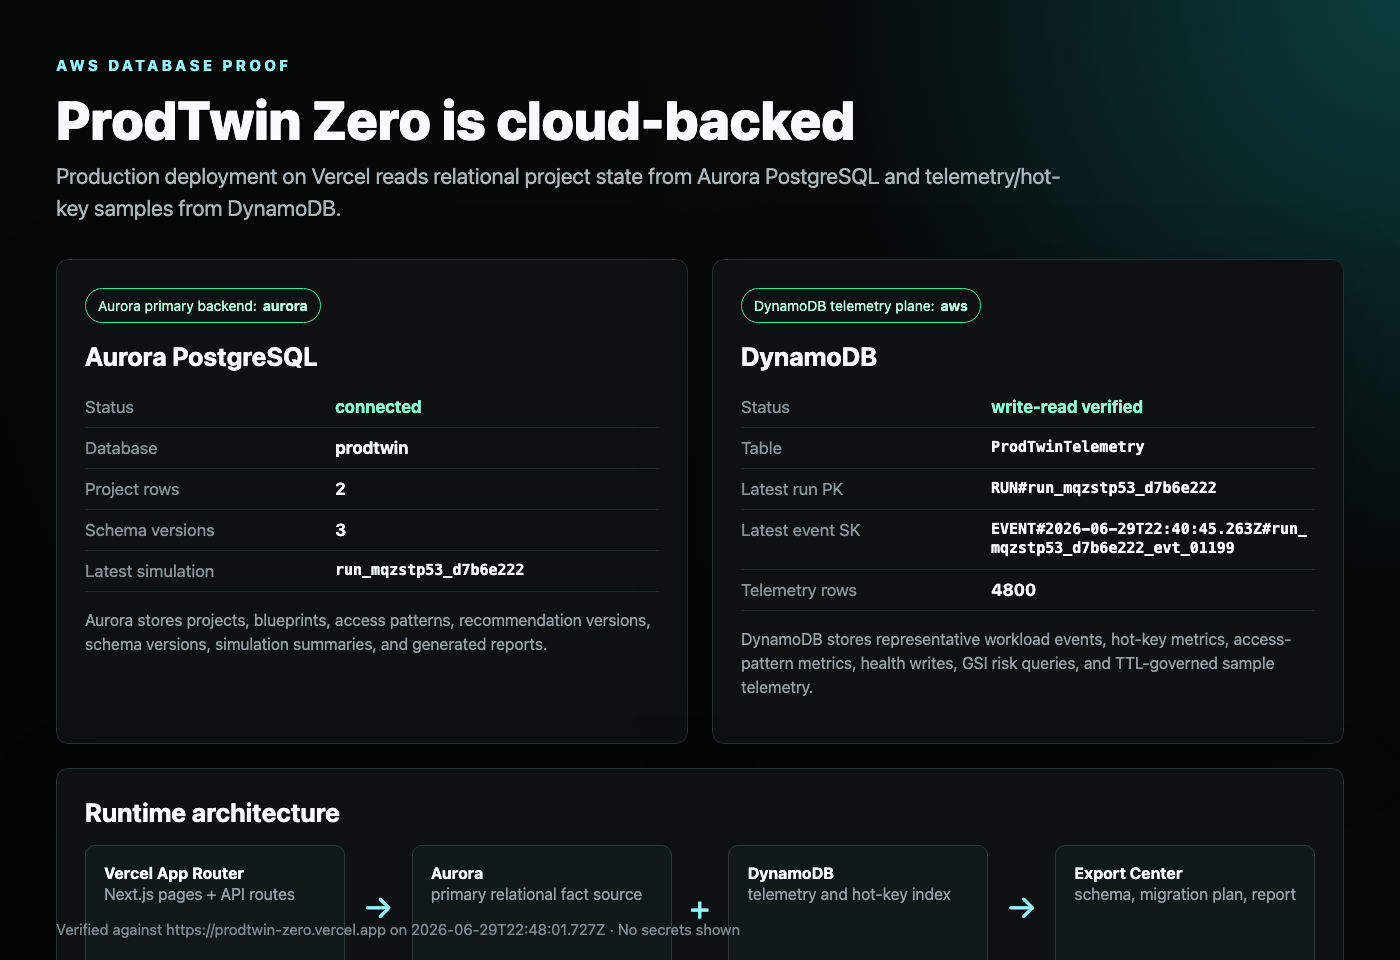The height and width of the screenshot is (960, 1400).
Task: Click the Latest simulation run_mqzstp53_d7b6e222 value
Action: pyautogui.click(x=430, y=570)
